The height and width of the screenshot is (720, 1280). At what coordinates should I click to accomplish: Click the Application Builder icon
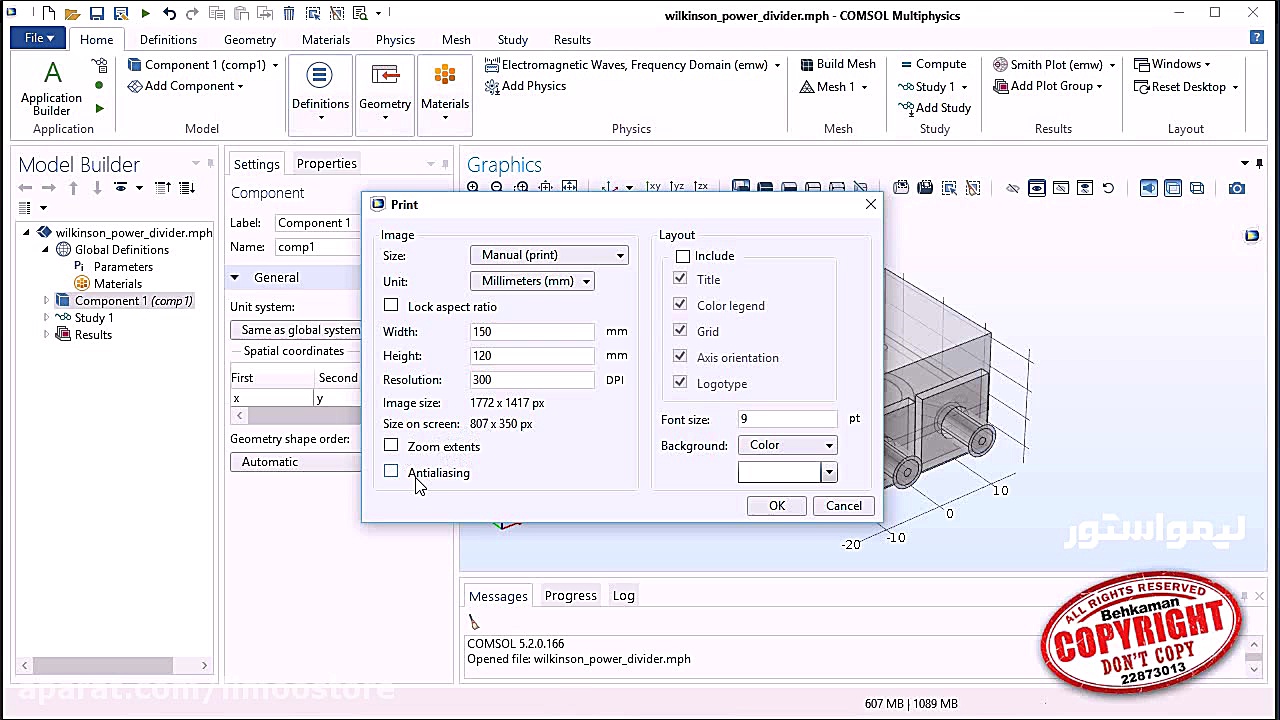pos(52,74)
